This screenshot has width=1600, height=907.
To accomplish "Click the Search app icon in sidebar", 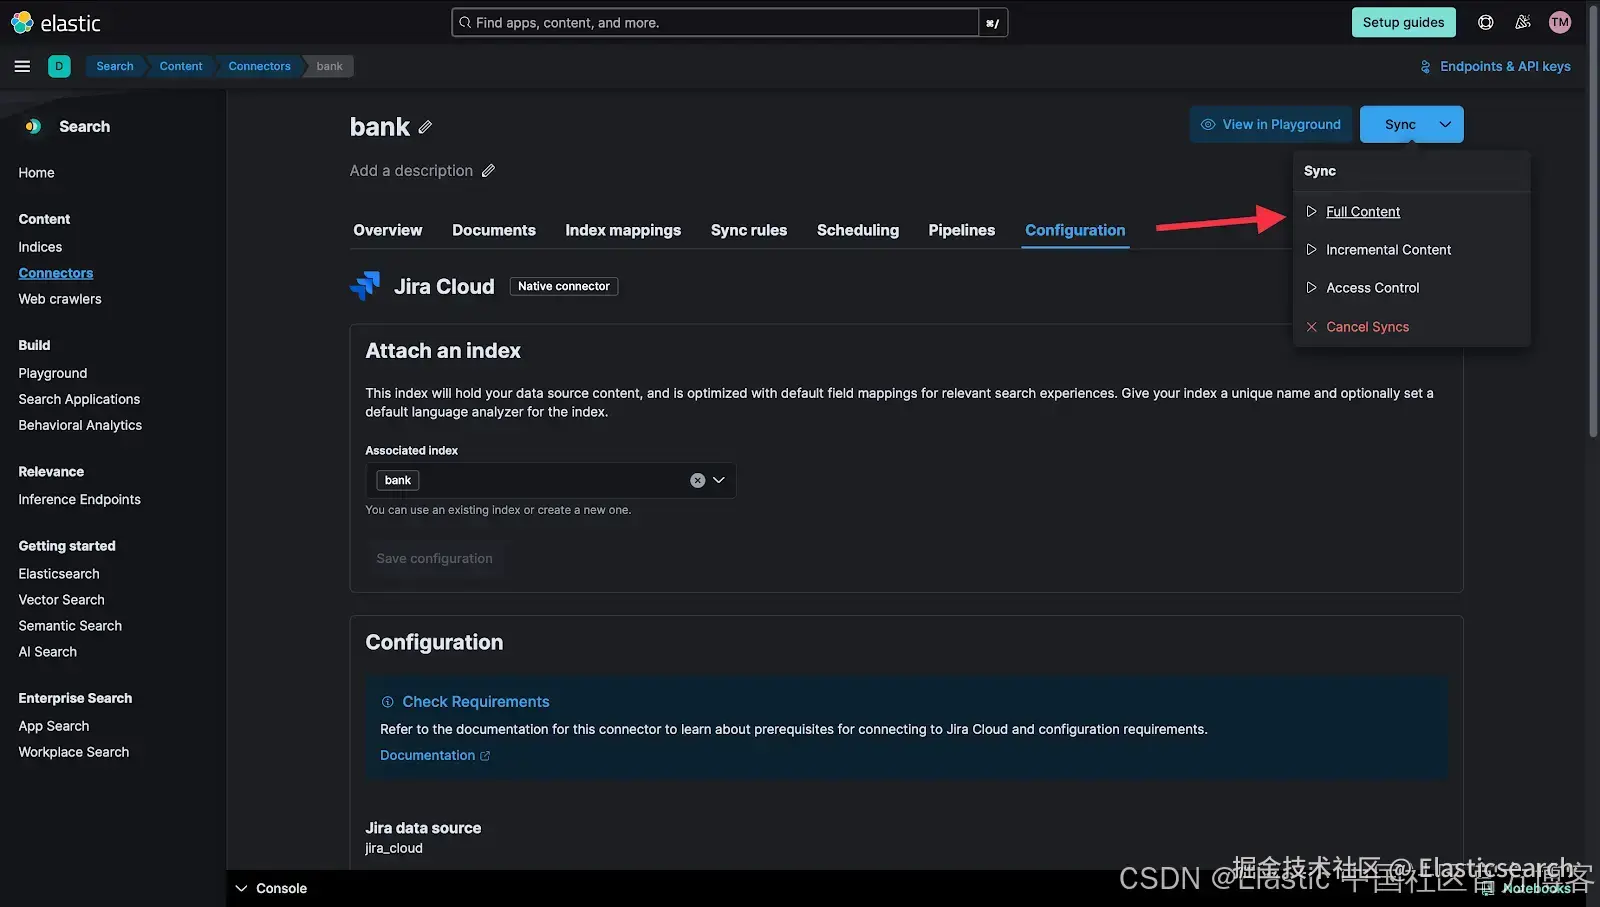I will pyautogui.click(x=33, y=127).
